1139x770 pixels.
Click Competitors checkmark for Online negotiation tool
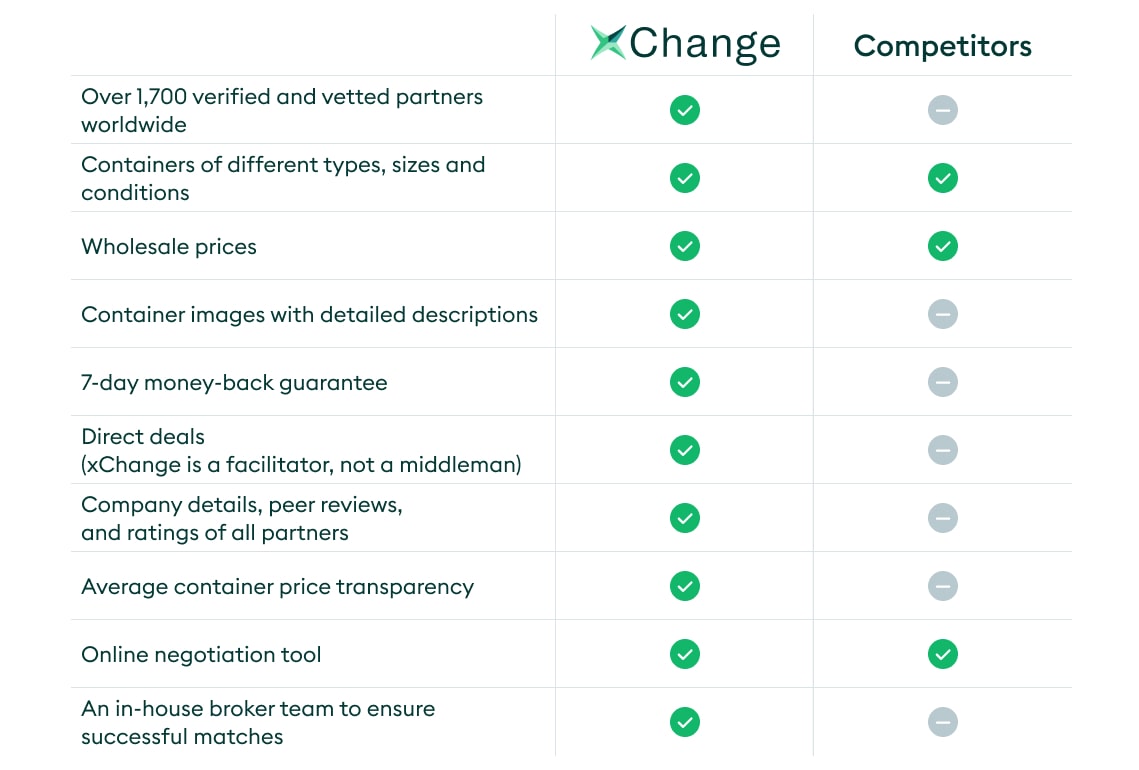click(x=943, y=654)
